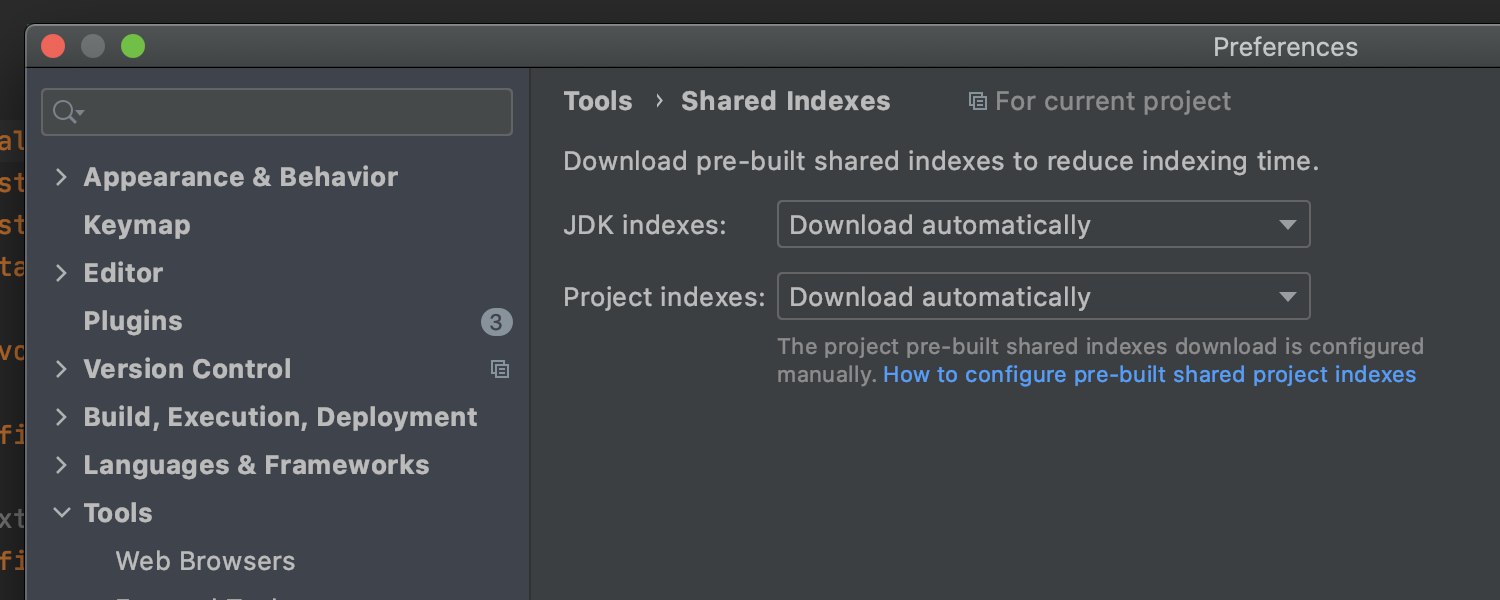Click the copy icon next to For current project

pos(977,101)
